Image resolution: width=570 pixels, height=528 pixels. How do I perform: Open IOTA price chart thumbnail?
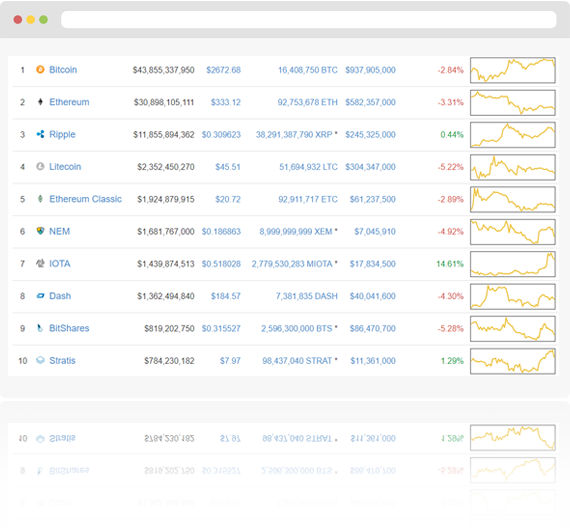(513, 264)
